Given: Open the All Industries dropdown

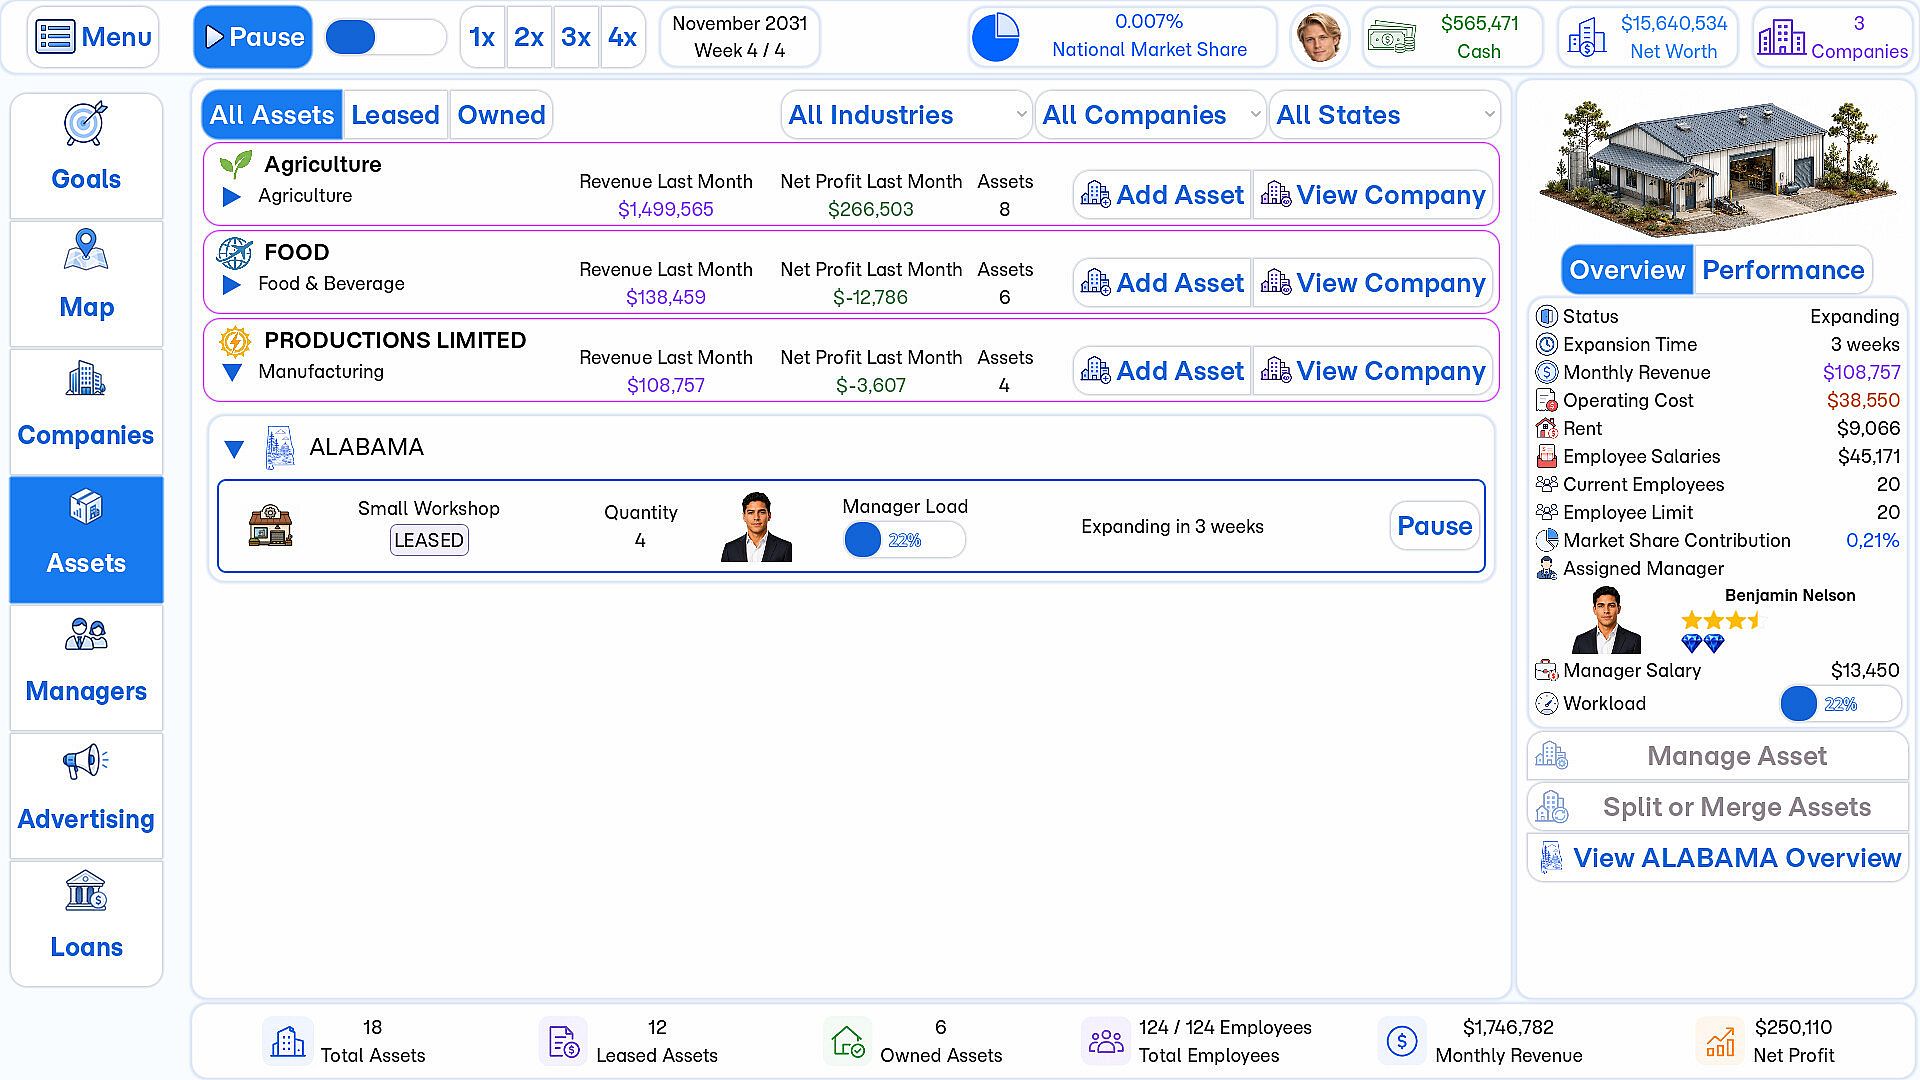Looking at the screenshot, I should point(906,115).
